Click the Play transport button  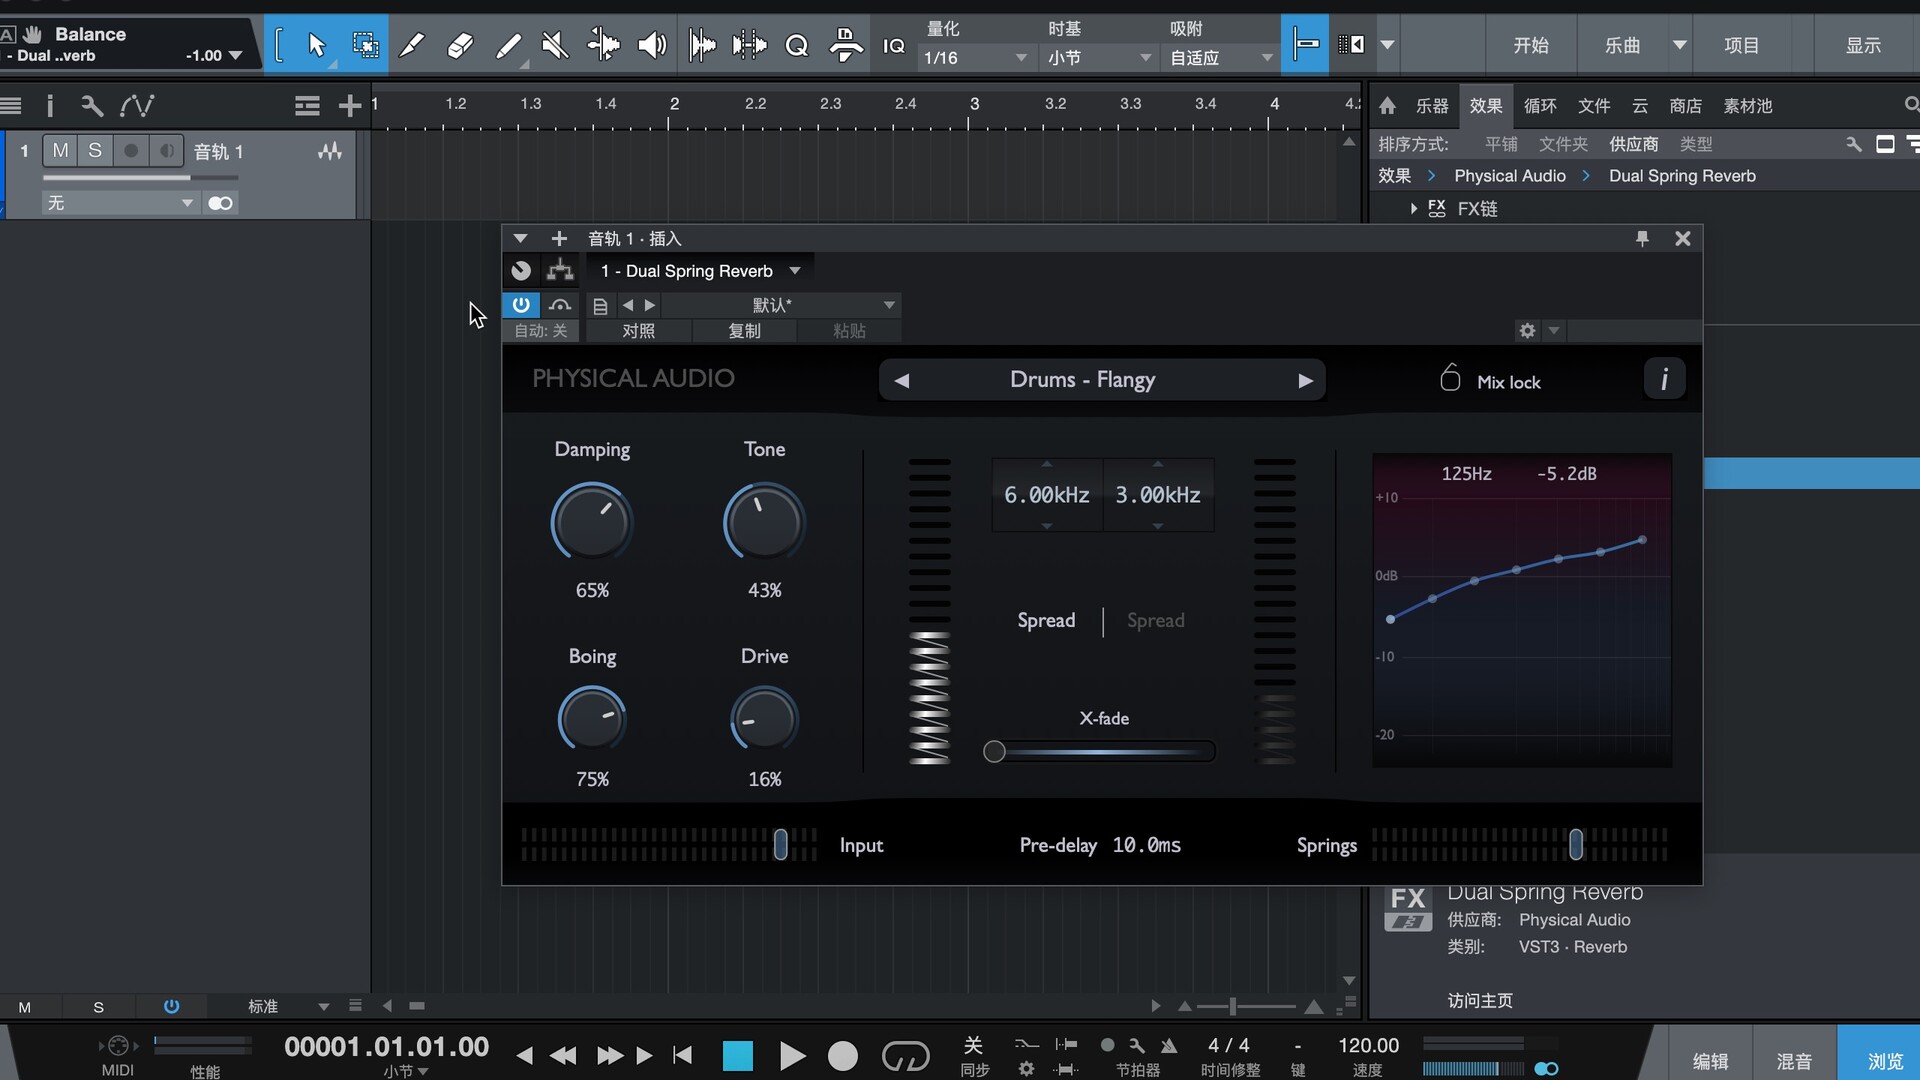(x=791, y=1056)
